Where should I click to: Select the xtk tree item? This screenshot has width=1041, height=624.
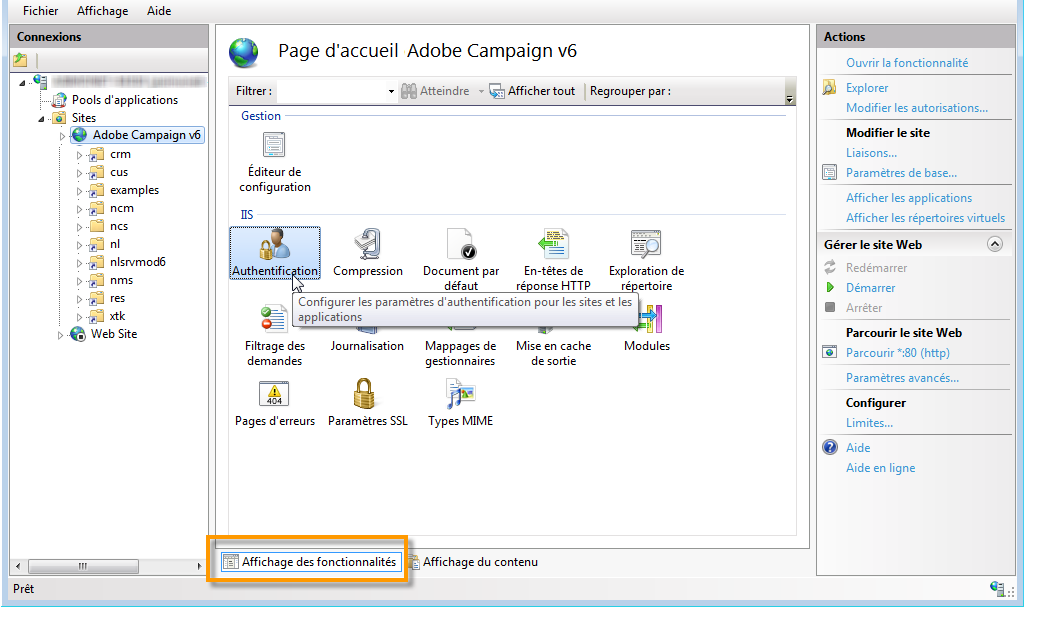[118, 316]
